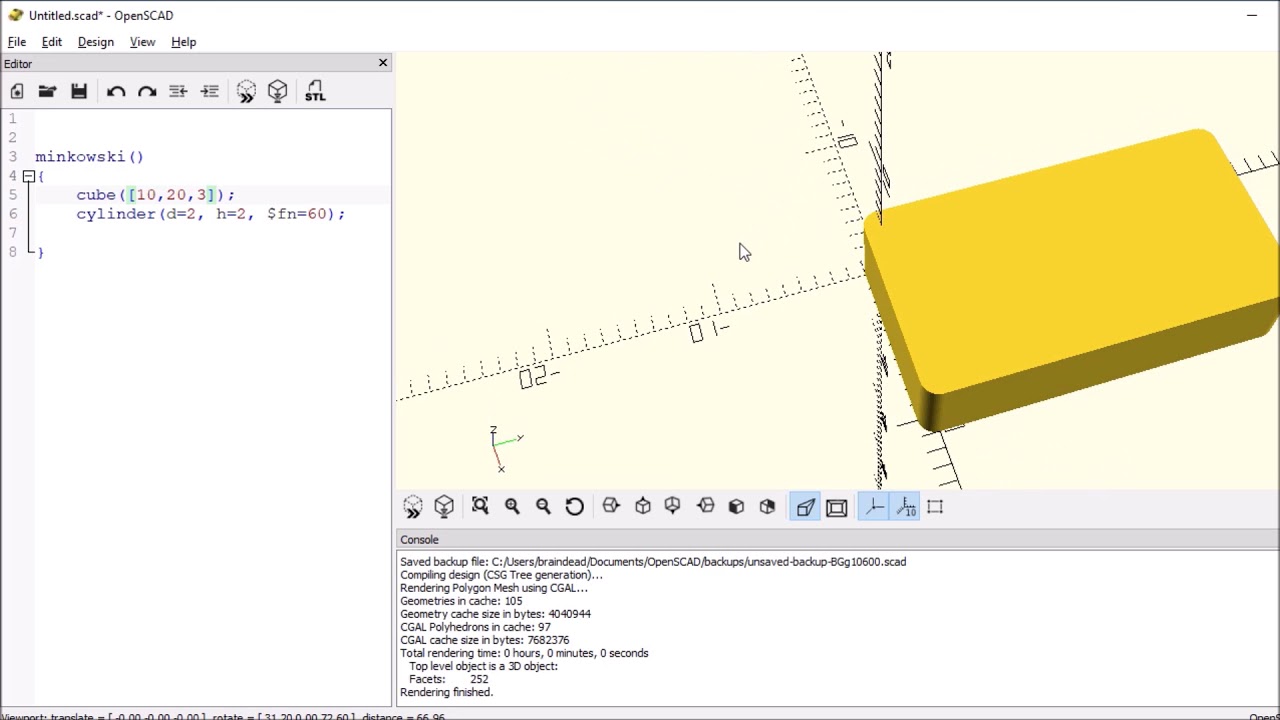Close the Editor panel

382,63
